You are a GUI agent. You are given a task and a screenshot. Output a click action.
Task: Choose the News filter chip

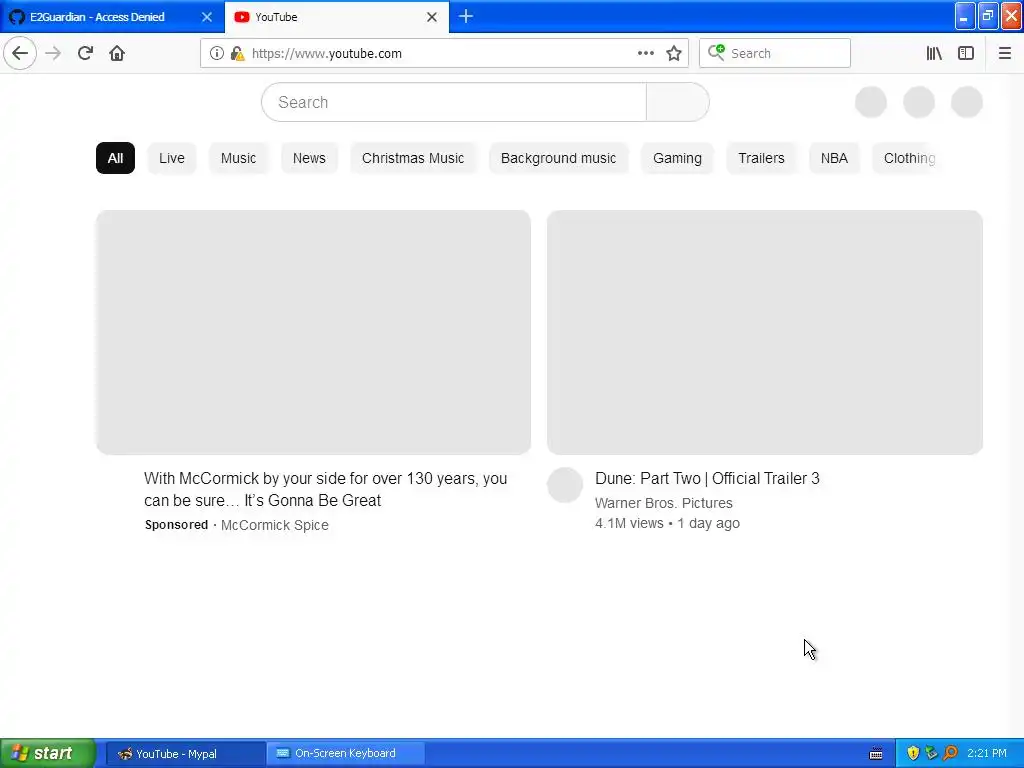pyautogui.click(x=309, y=158)
